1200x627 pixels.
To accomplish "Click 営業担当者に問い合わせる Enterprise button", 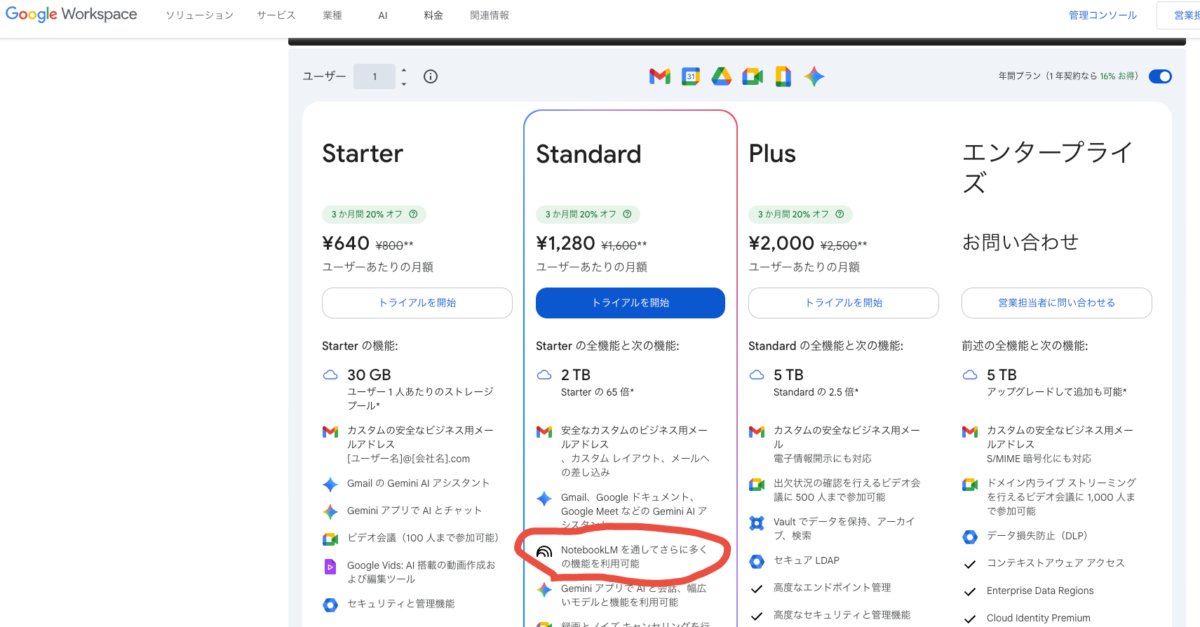I will [1056, 303].
